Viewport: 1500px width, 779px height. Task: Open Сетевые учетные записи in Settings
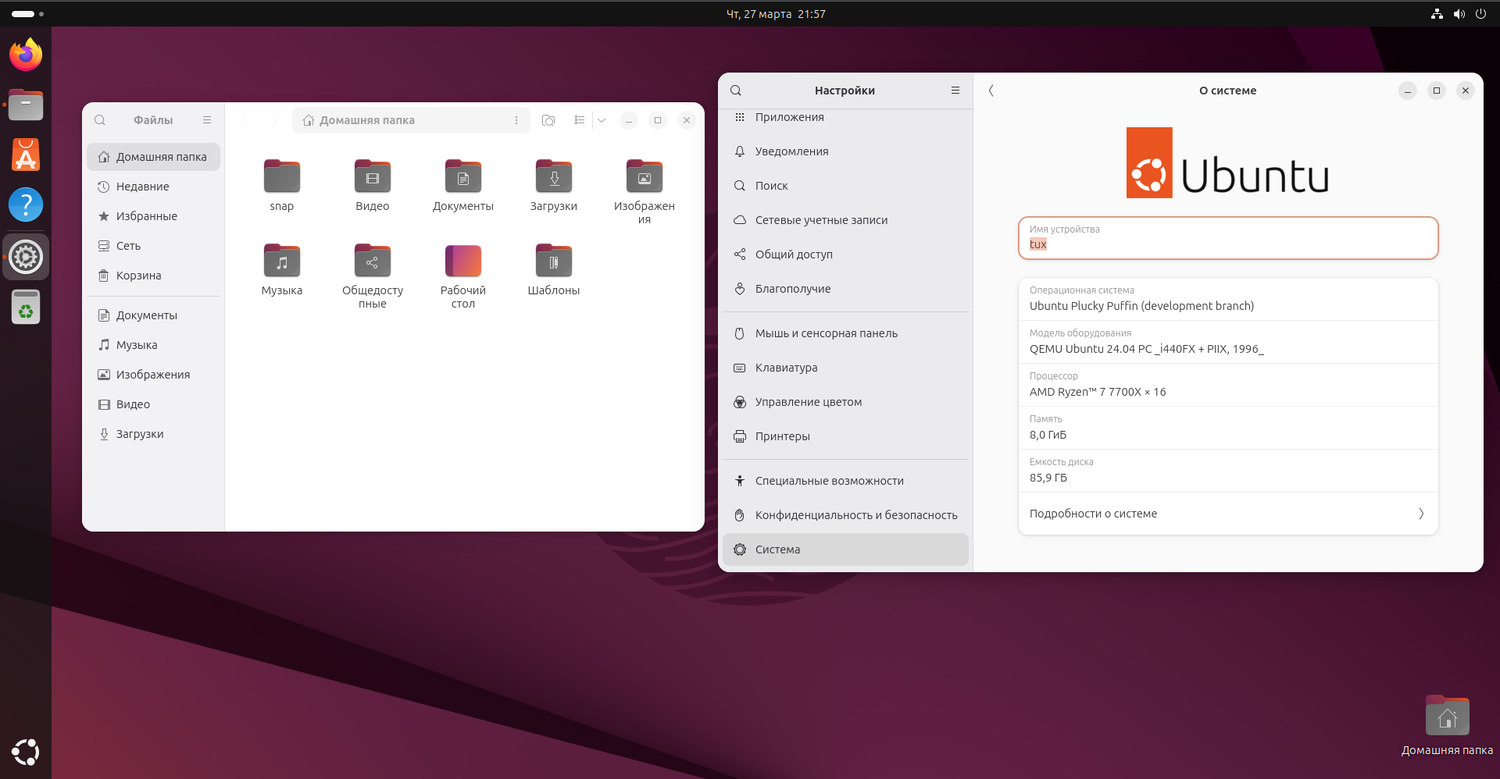click(x=845, y=220)
